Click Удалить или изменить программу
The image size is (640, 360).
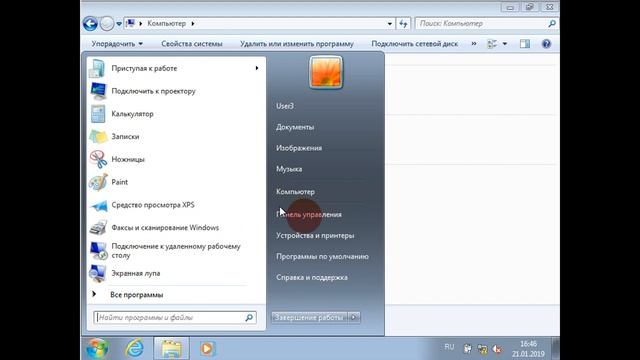297,44
